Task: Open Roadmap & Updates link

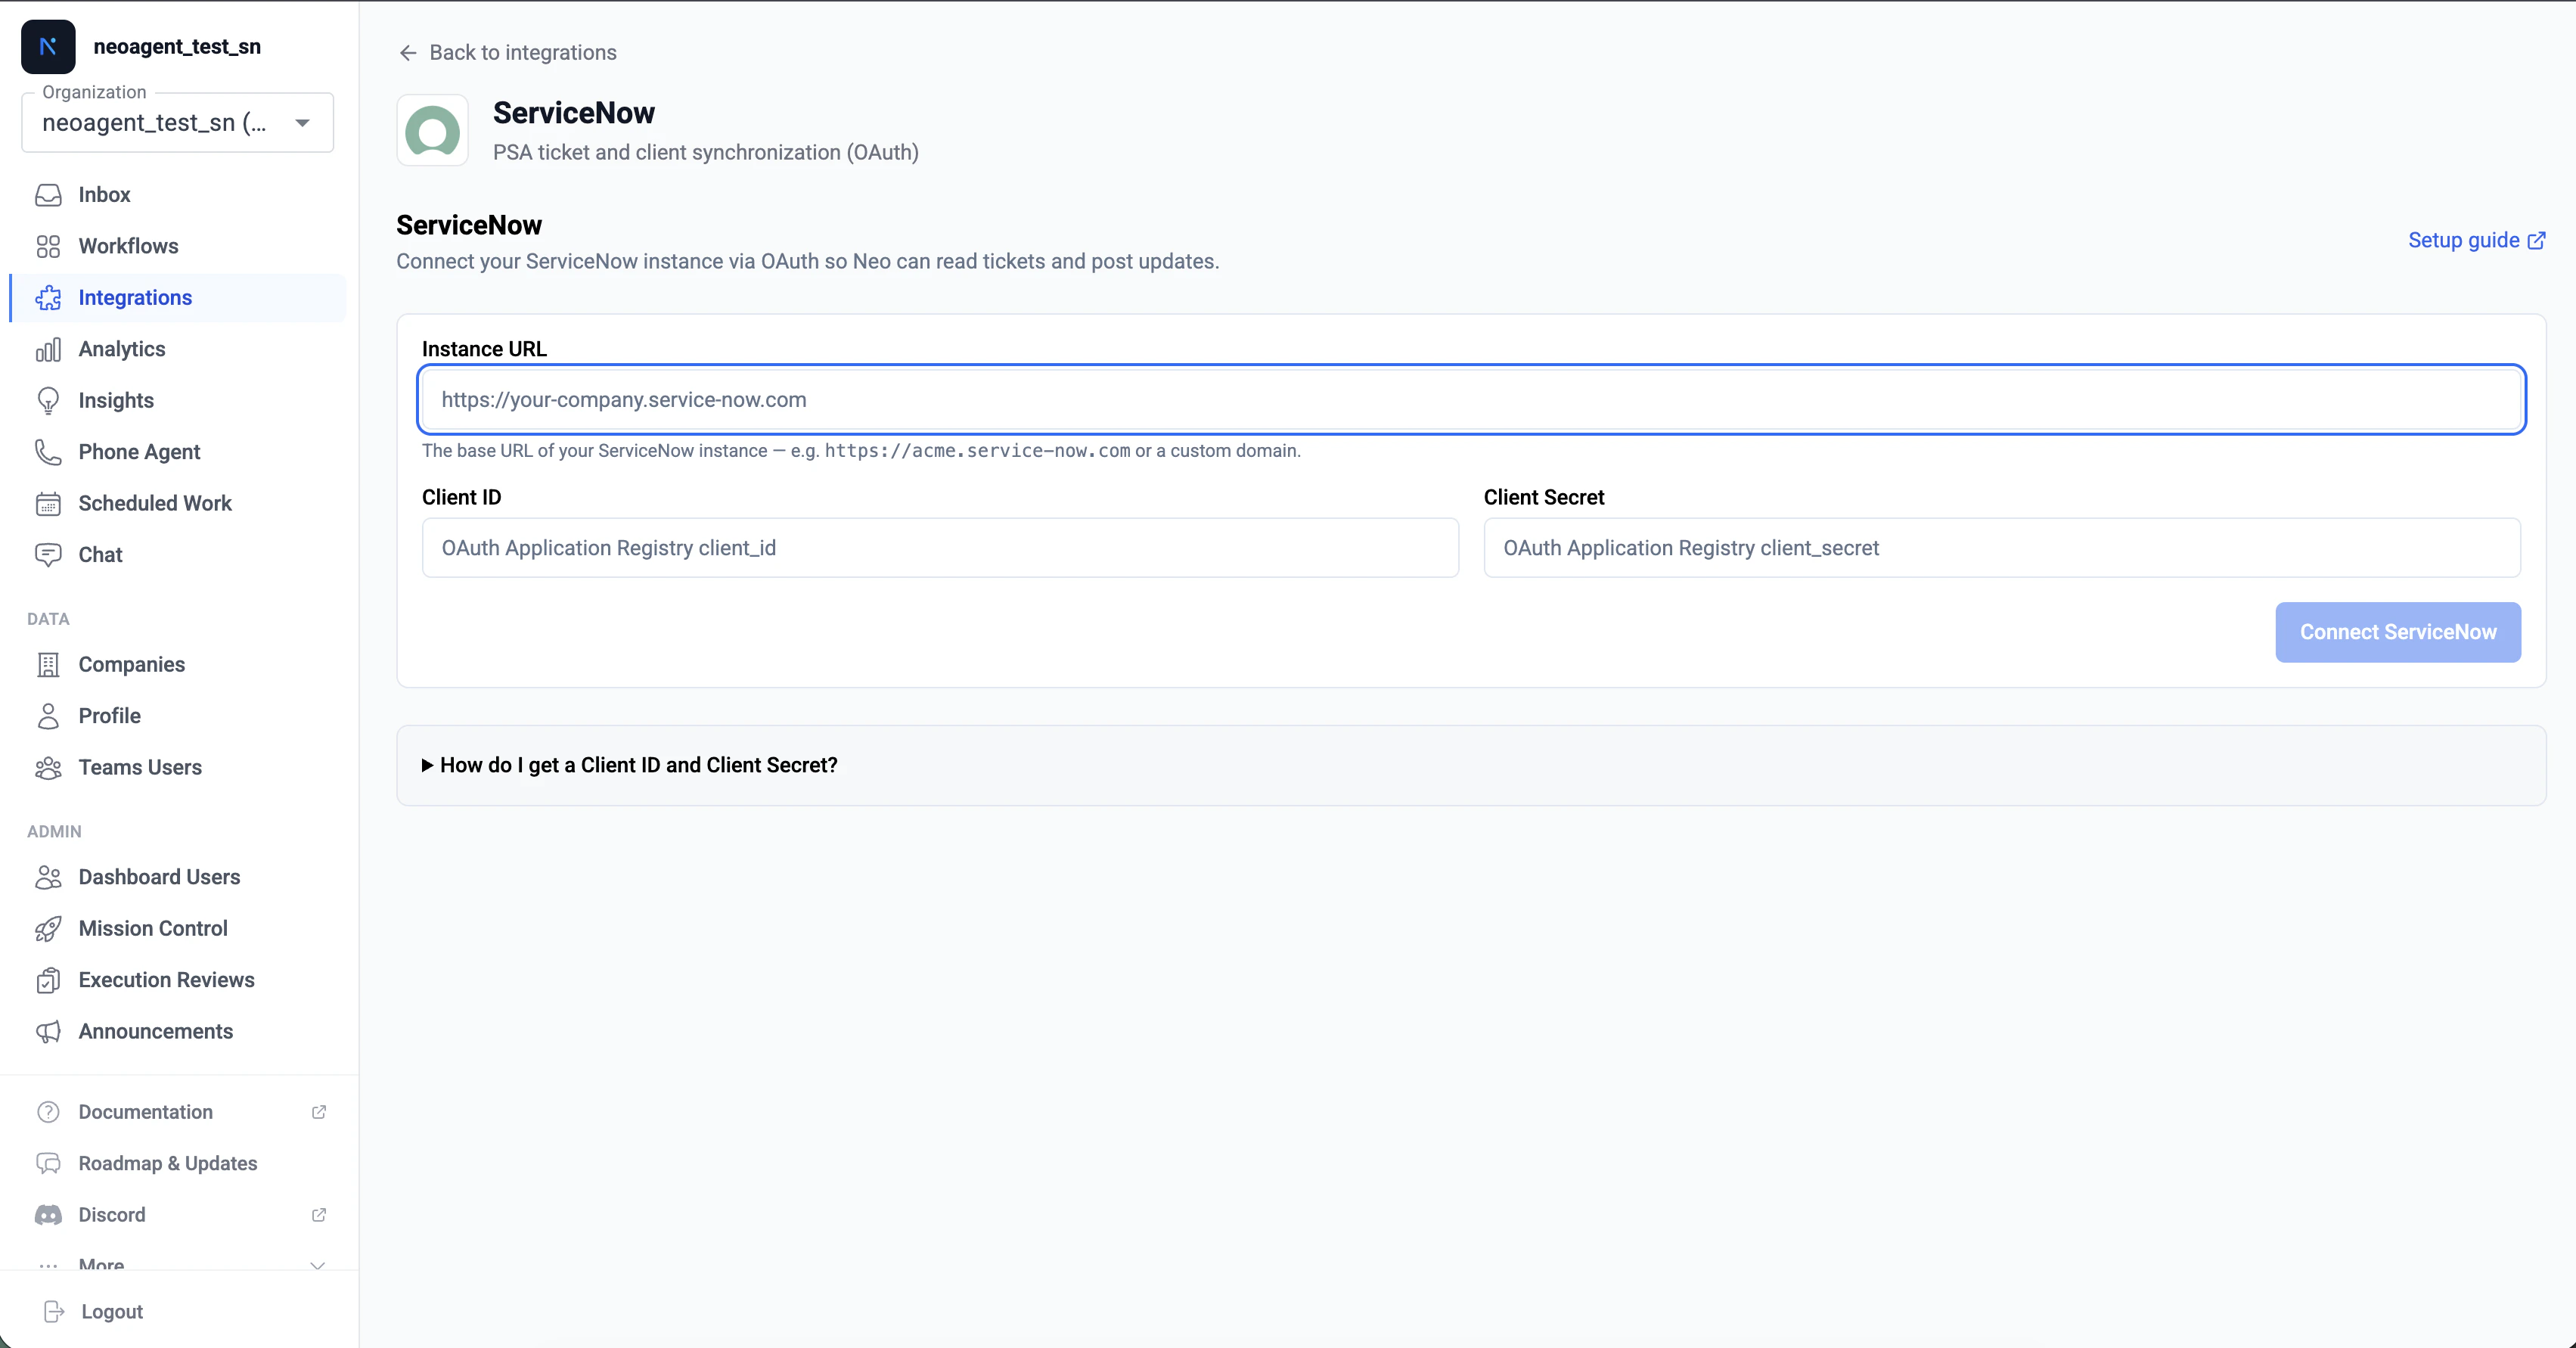Action: 178,1164
